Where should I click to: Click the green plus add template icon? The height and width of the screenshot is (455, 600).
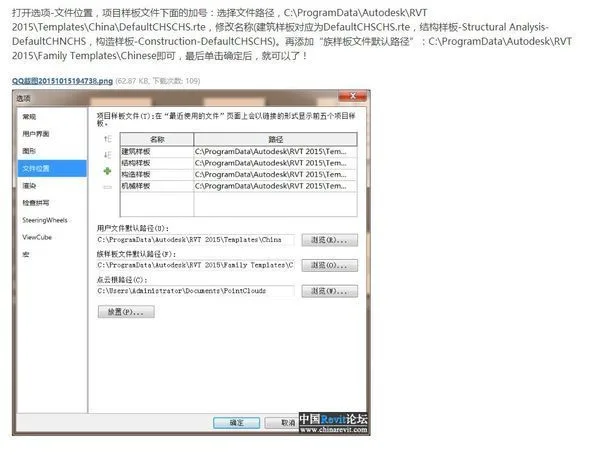click(x=108, y=171)
